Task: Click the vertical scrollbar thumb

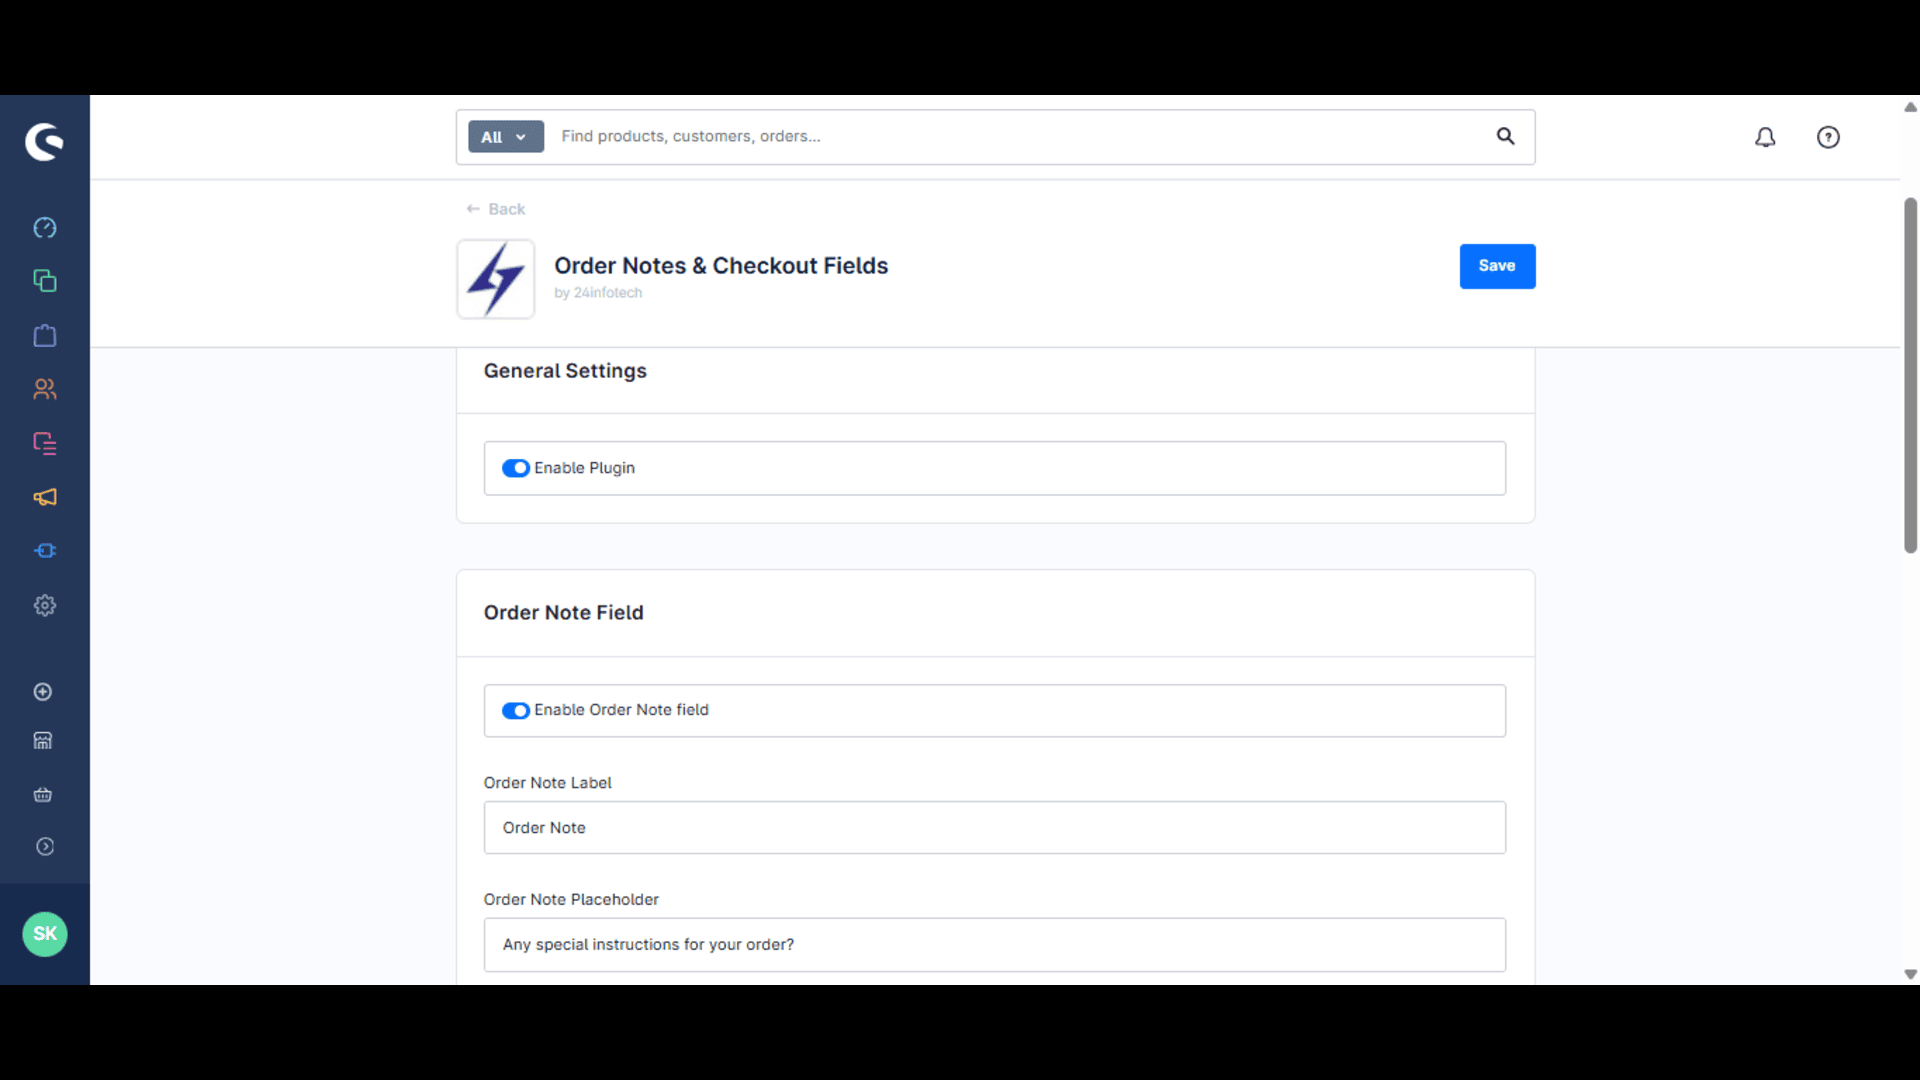Action: point(1910,375)
